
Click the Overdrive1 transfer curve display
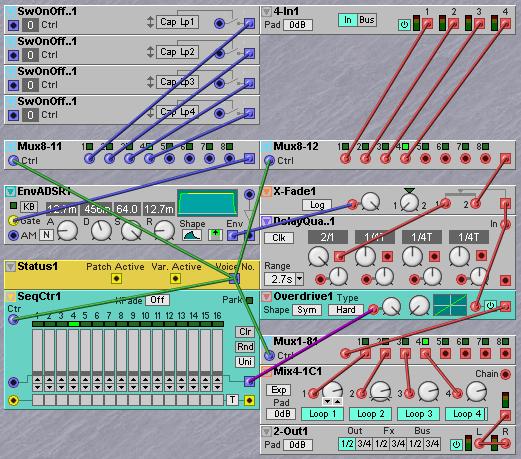pos(450,305)
